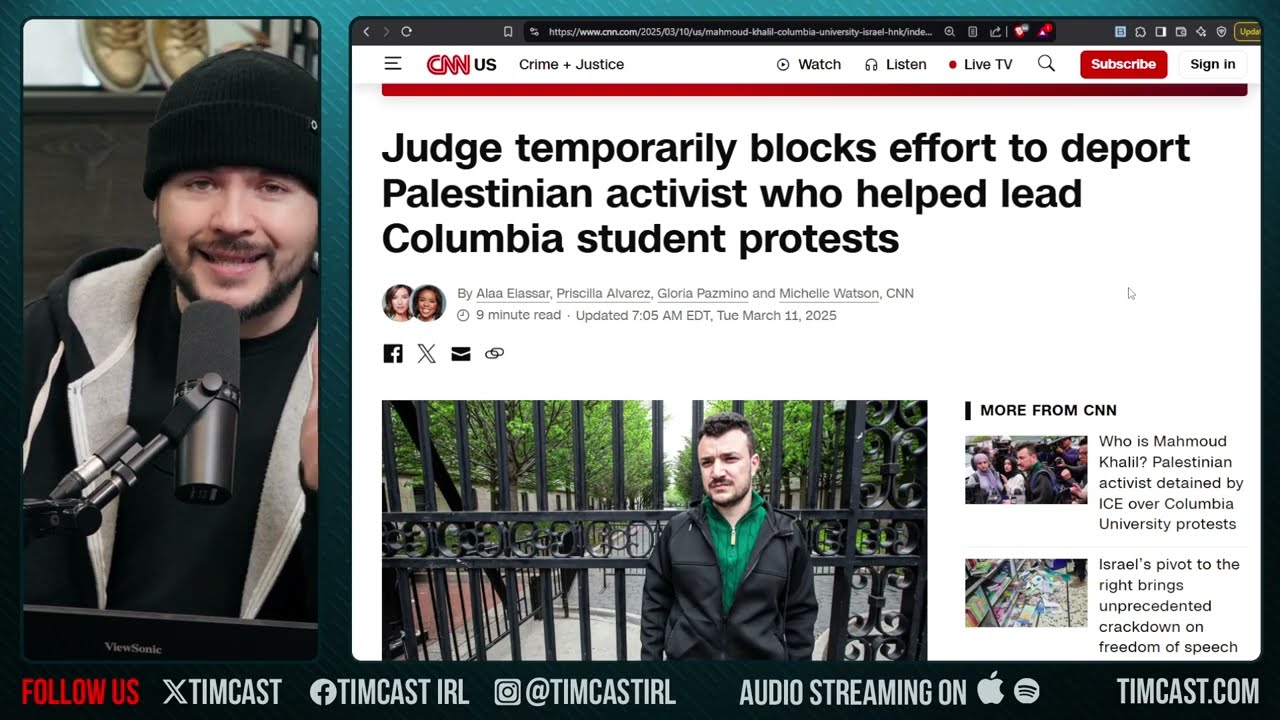Click the Watch option
The height and width of the screenshot is (720, 1280).
point(809,64)
